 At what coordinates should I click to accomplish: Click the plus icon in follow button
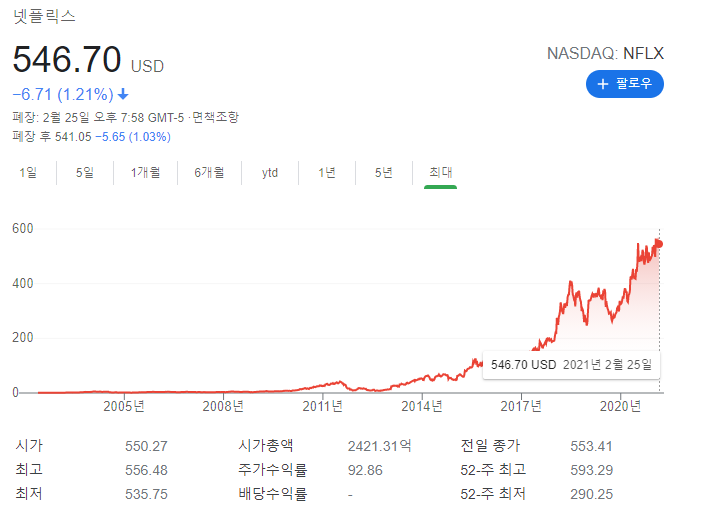coord(603,84)
